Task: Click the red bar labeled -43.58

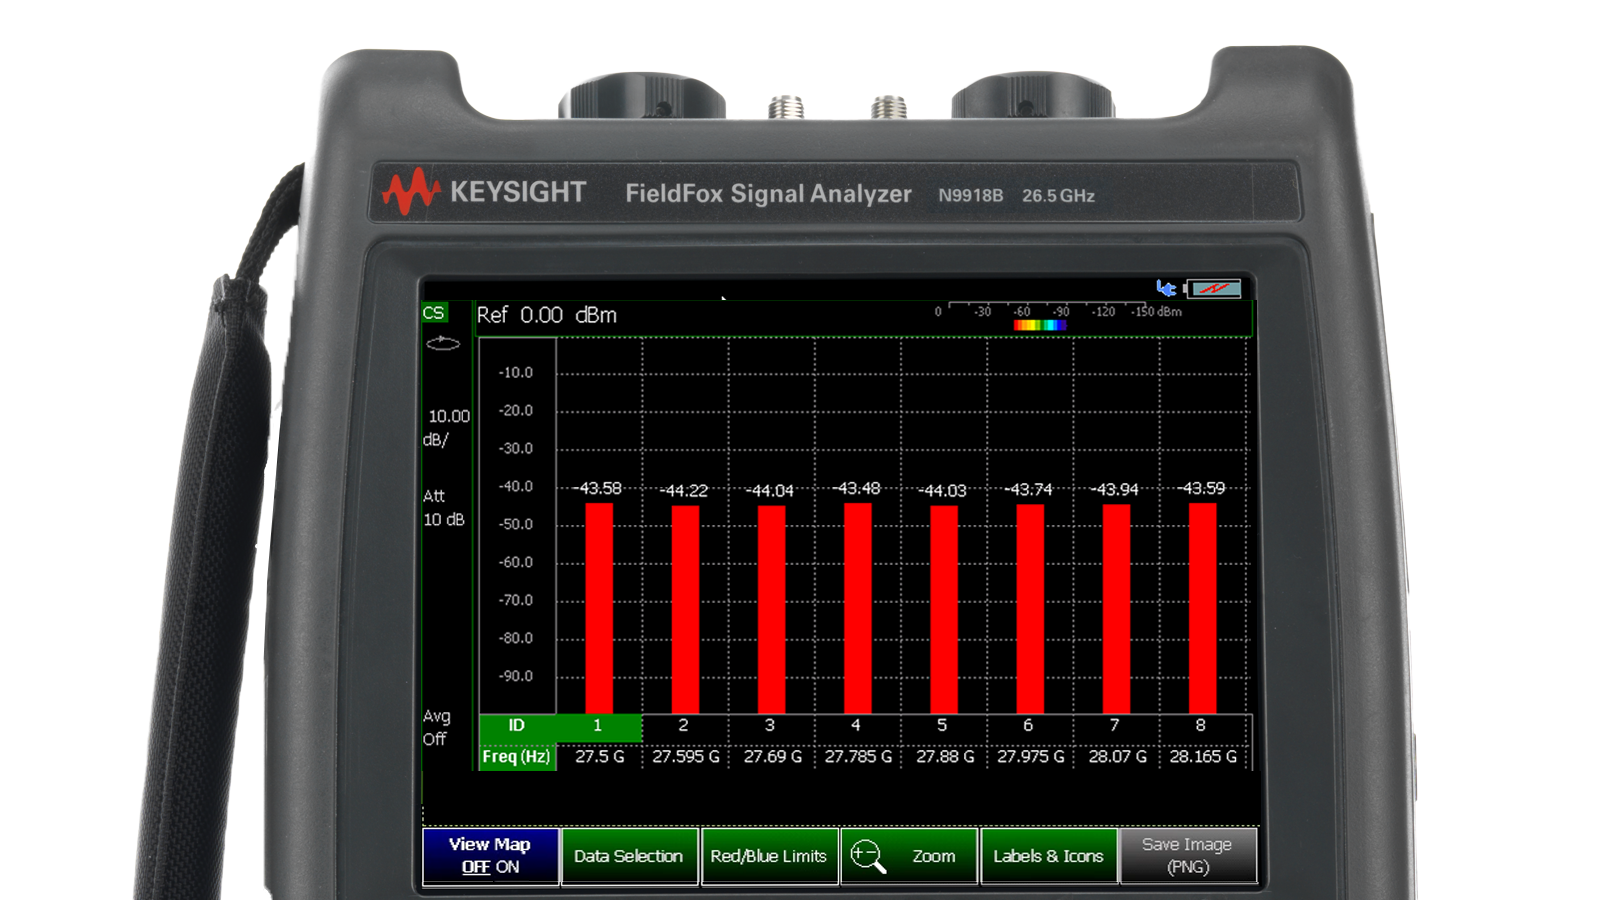Action: 599,608
